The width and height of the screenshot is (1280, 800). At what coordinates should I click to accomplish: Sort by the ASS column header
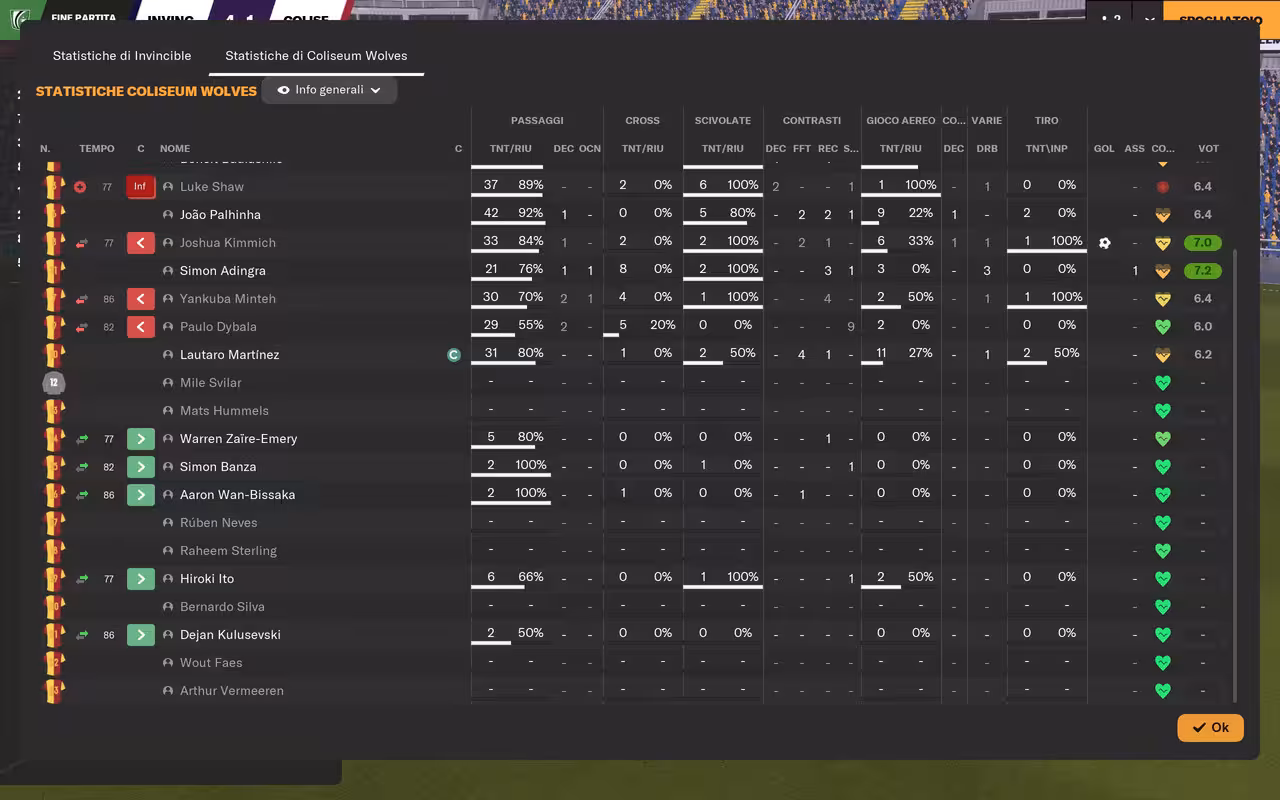coord(1134,149)
